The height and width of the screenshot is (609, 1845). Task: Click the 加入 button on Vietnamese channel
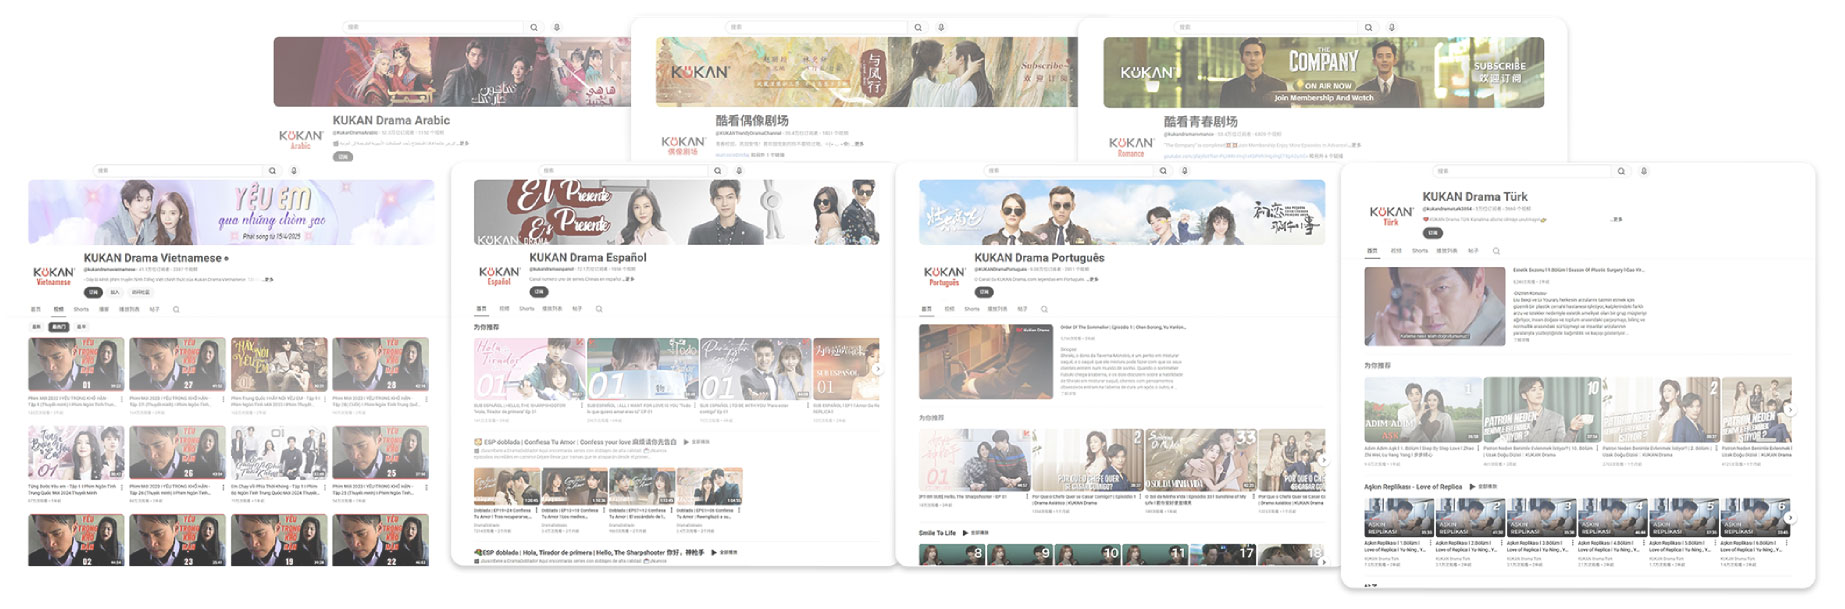(115, 292)
